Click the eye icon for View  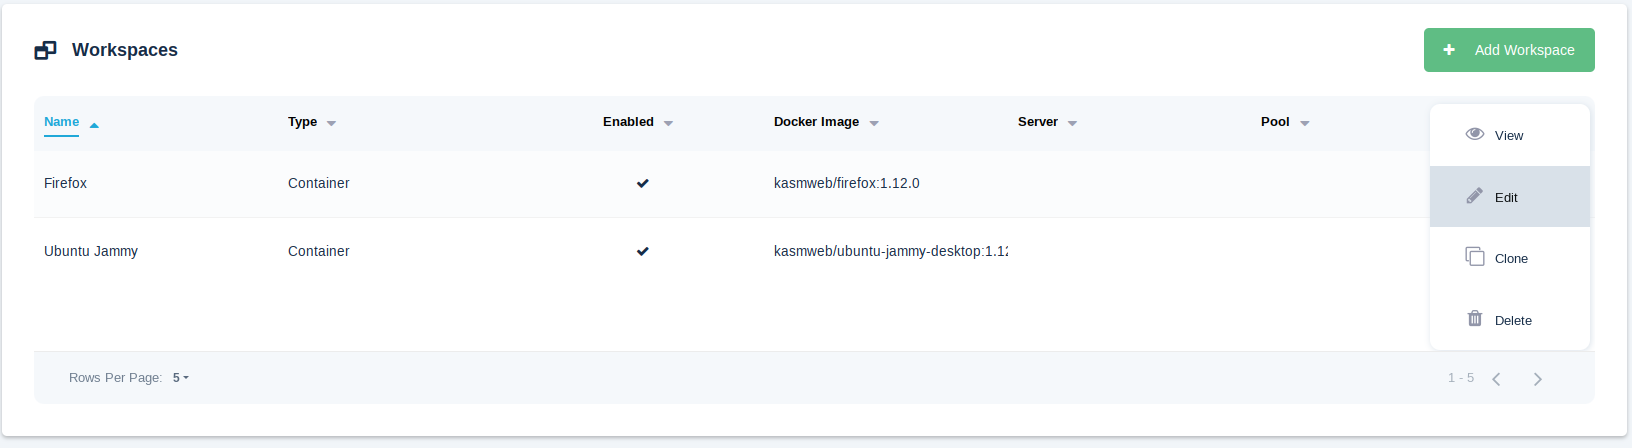point(1474,134)
